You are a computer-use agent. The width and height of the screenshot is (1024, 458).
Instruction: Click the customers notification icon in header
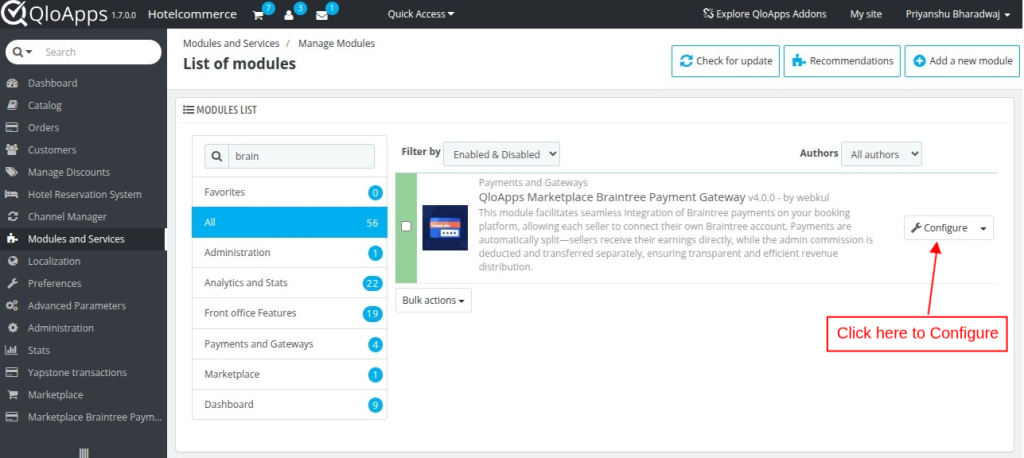(289, 15)
